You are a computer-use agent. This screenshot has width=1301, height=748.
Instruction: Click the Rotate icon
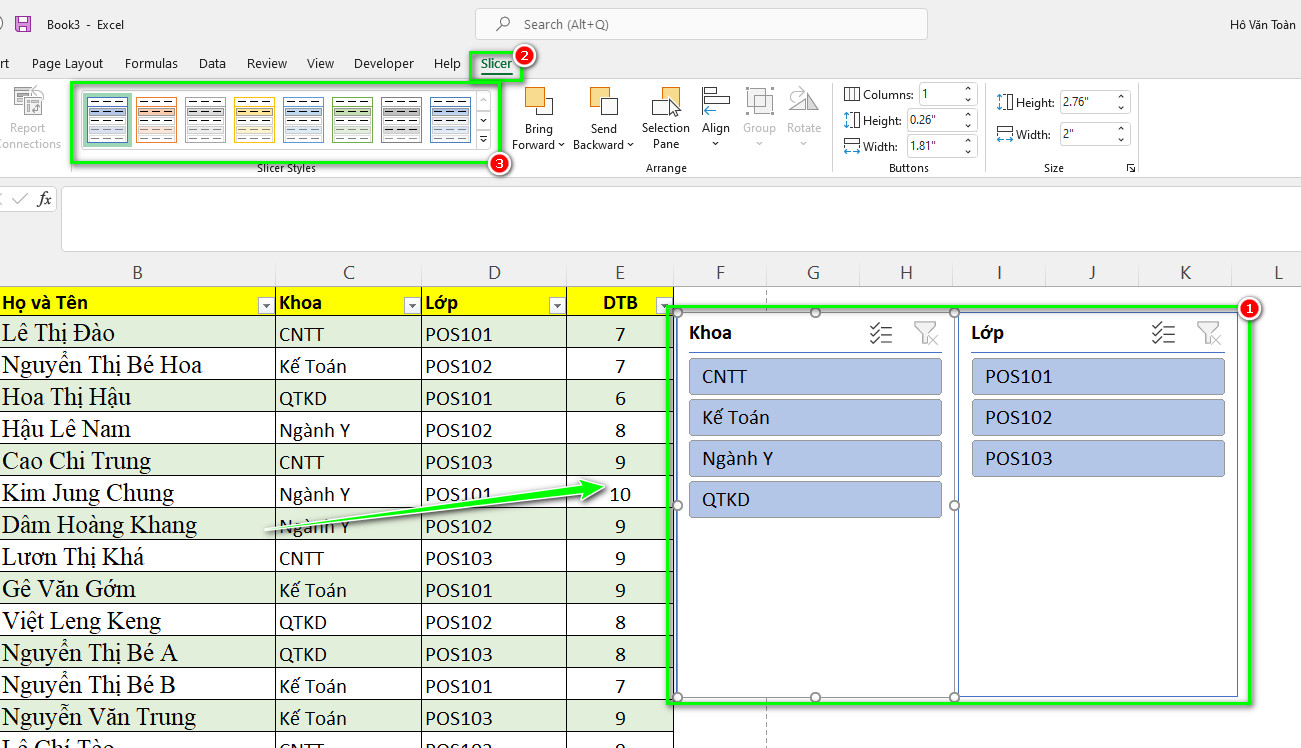(803, 101)
